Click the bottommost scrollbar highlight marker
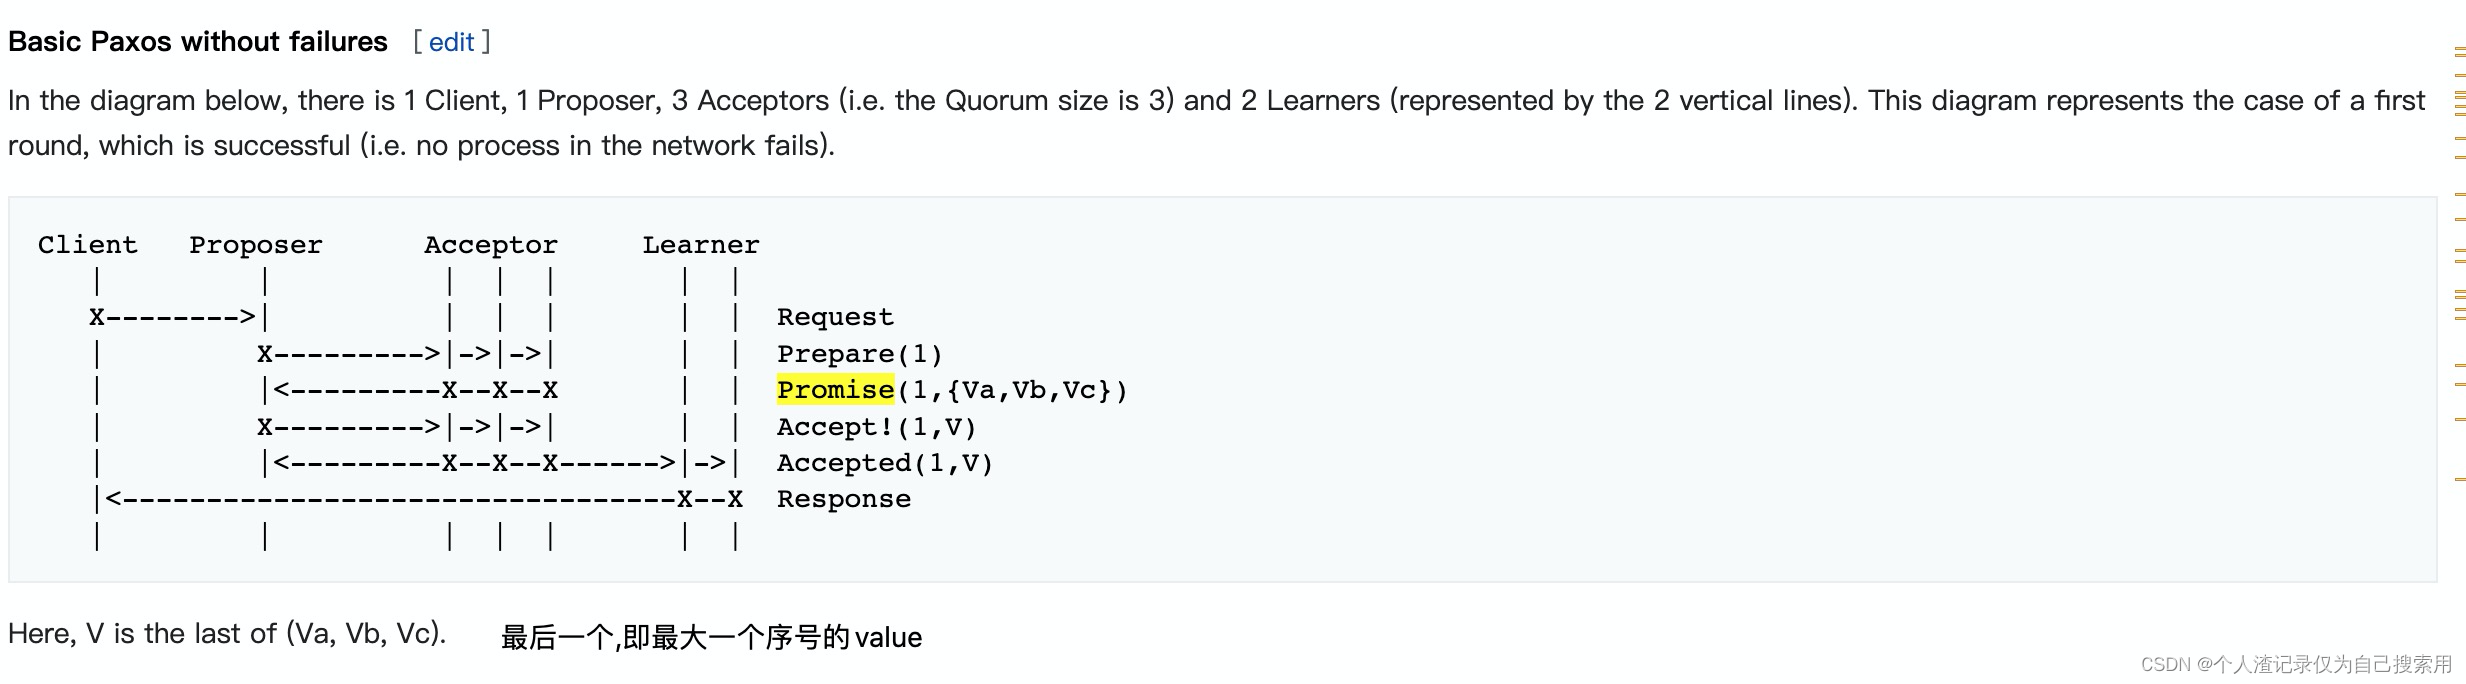This screenshot has height=684, width=2466. point(2460,479)
